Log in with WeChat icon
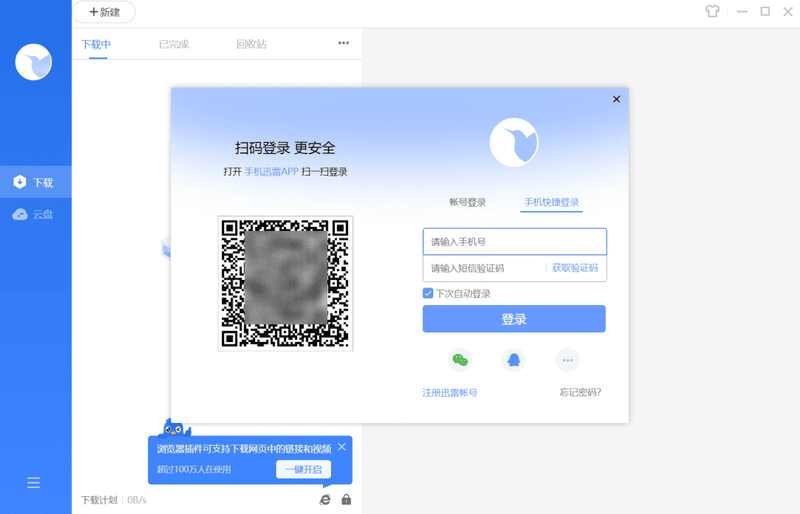 (x=460, y=360)
